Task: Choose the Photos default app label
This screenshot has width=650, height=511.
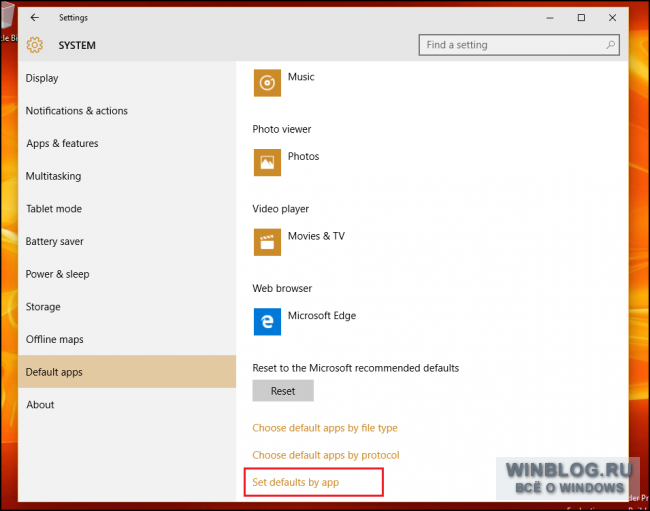Action: coord(303,156)
